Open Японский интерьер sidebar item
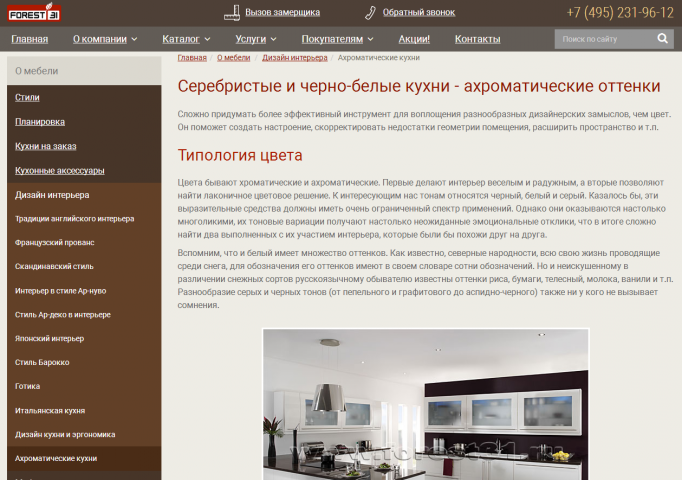 point(49,338)
